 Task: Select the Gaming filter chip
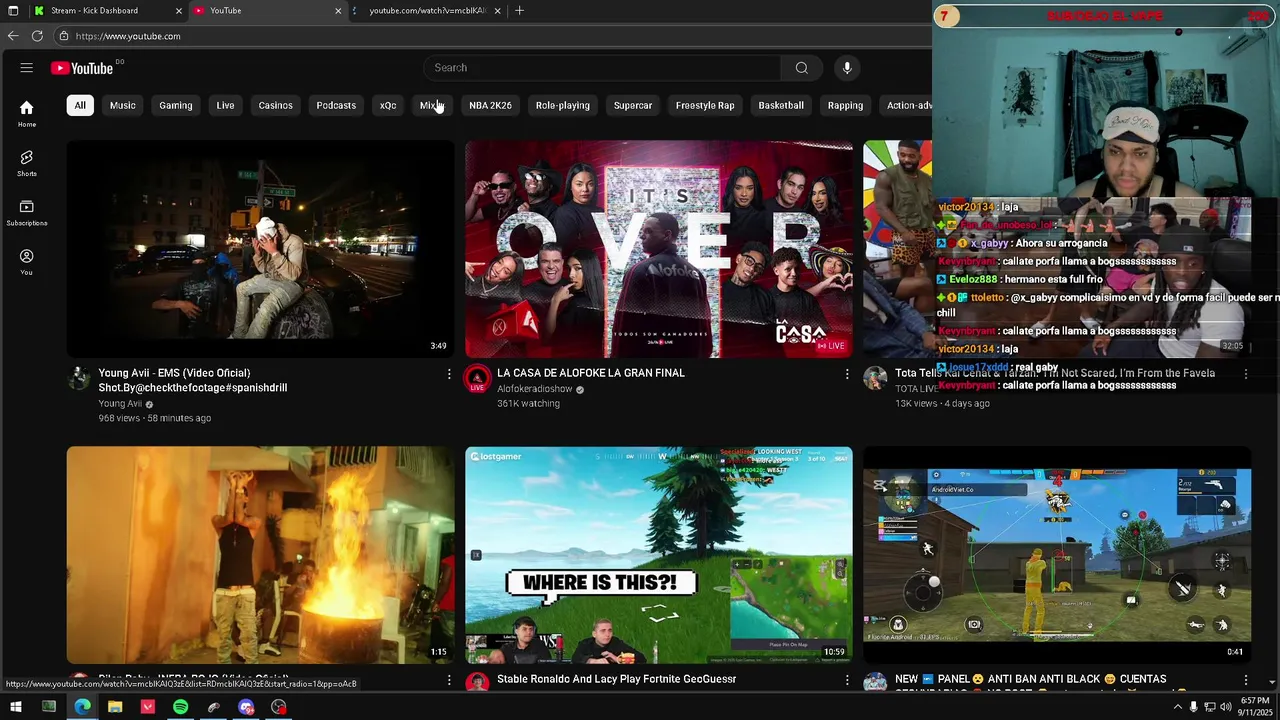coord(176,105)
